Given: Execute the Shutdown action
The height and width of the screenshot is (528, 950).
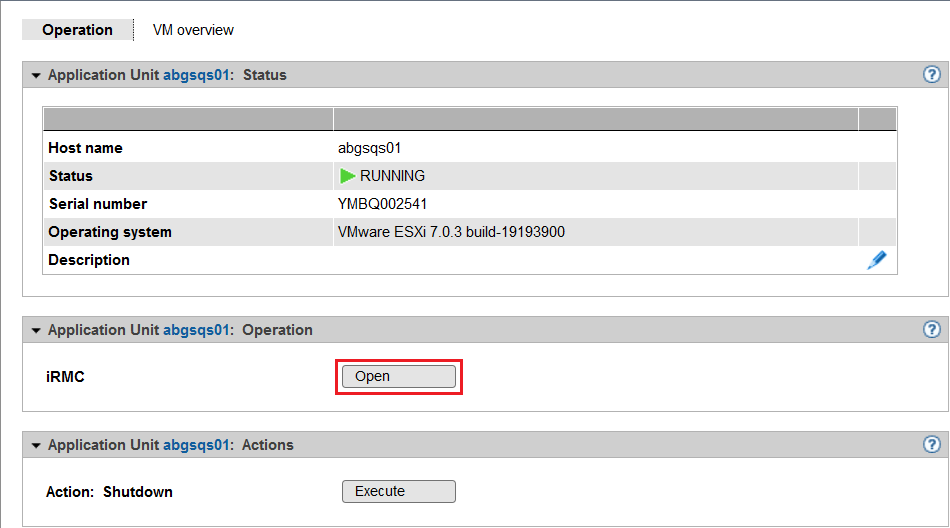Looking at the screenshot, I should pos(398,491).
